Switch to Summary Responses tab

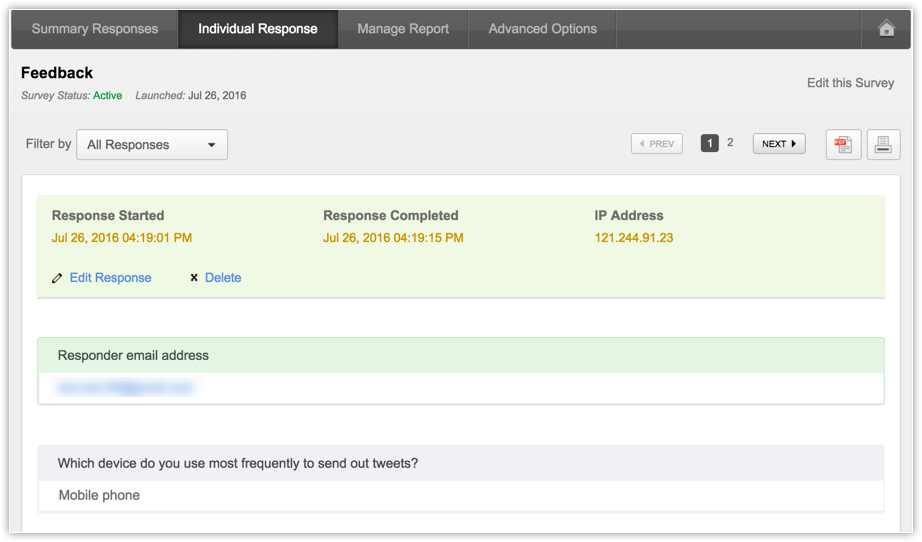[x=95, y=29]
